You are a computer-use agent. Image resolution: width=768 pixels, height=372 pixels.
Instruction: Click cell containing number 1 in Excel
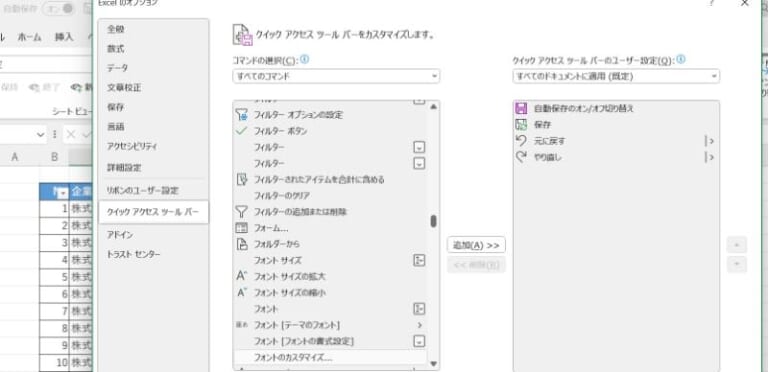pyautogui.click(x=54, y=209)
